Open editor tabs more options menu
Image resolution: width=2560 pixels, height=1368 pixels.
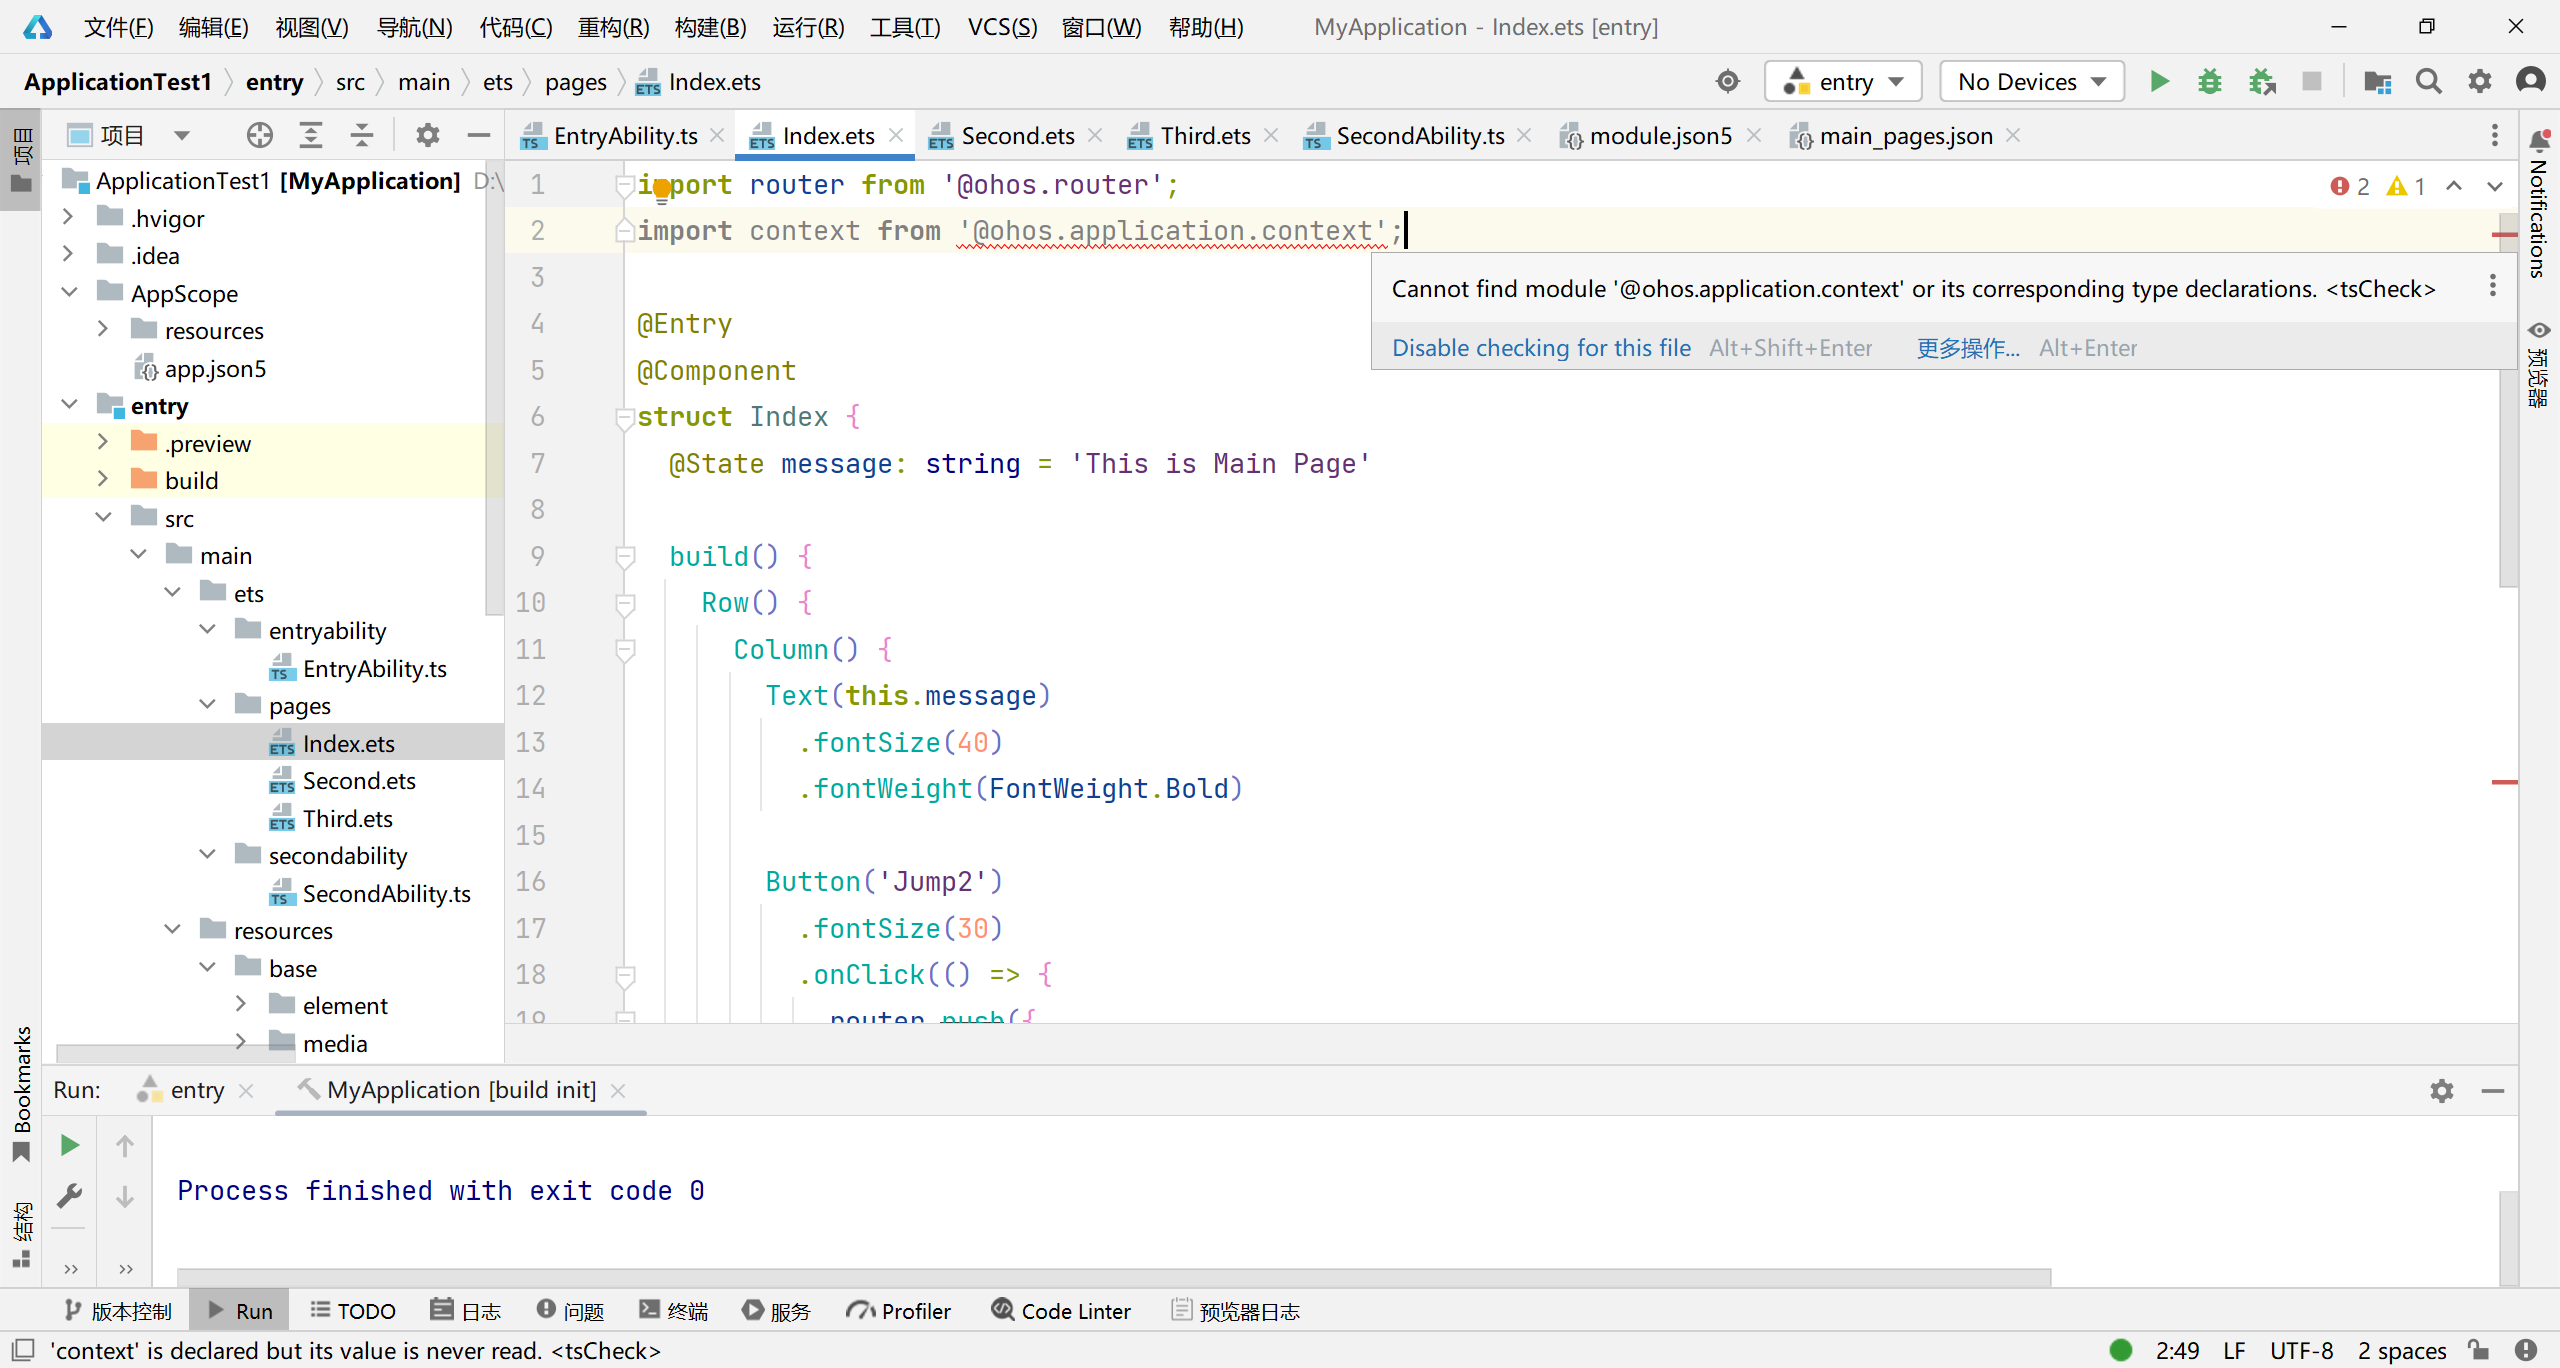pos(2494,135)
